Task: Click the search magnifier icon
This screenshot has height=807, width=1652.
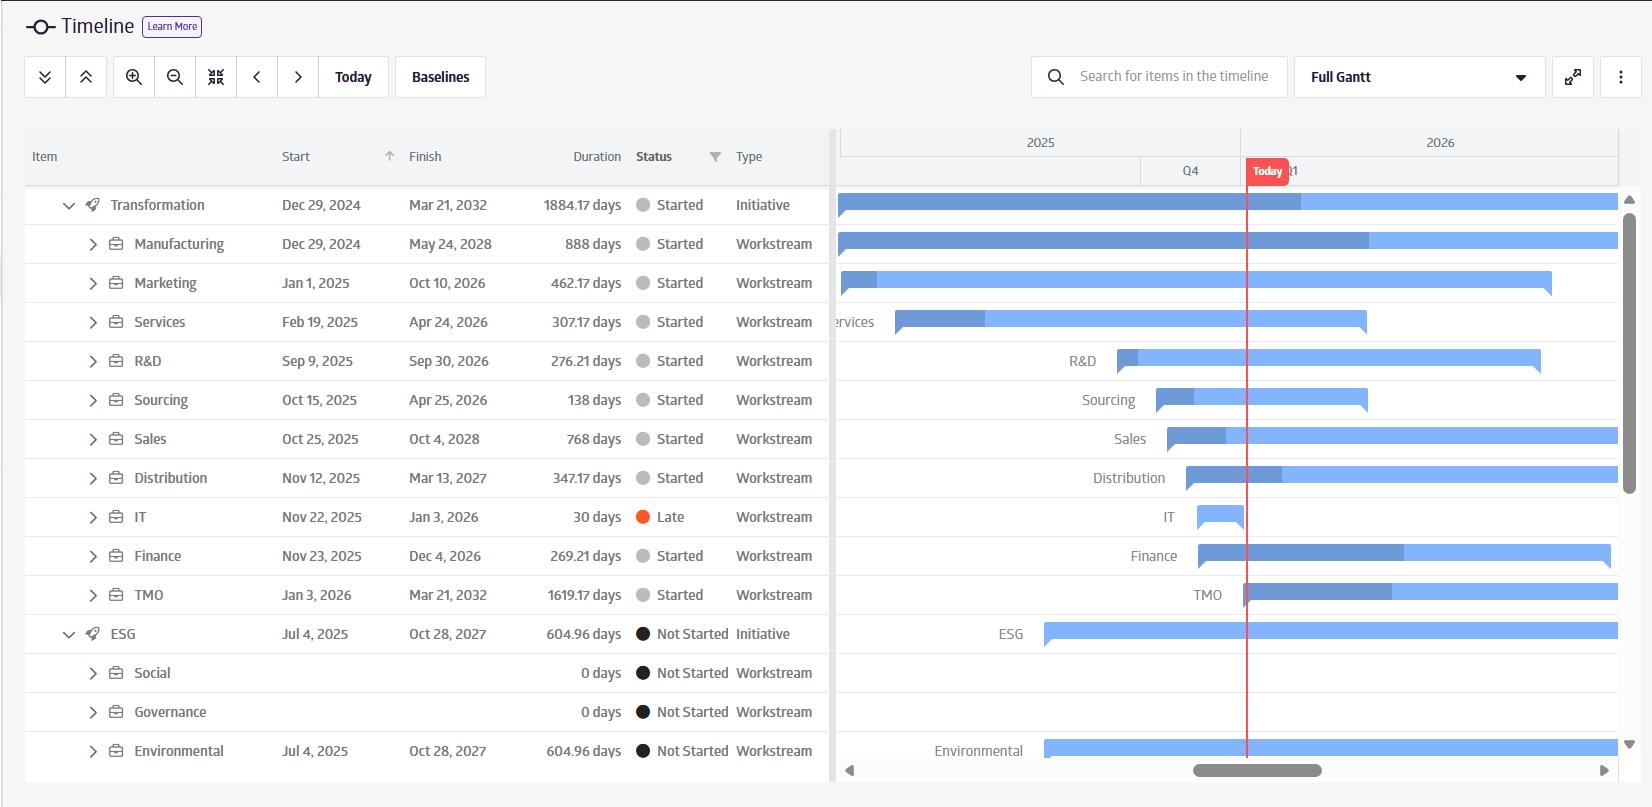Action: click(x=1056, y=77)
